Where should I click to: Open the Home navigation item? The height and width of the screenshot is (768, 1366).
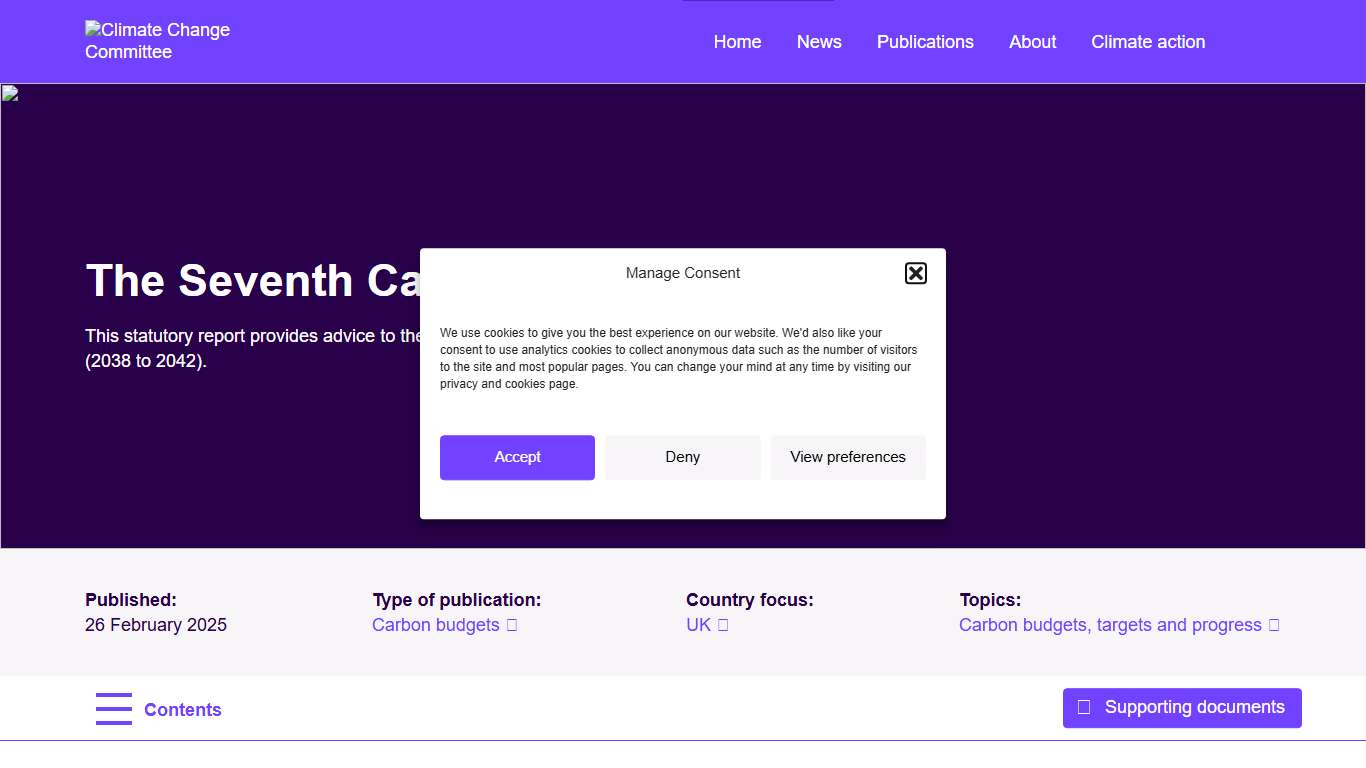pyautogui.click(x=737, y=42)
